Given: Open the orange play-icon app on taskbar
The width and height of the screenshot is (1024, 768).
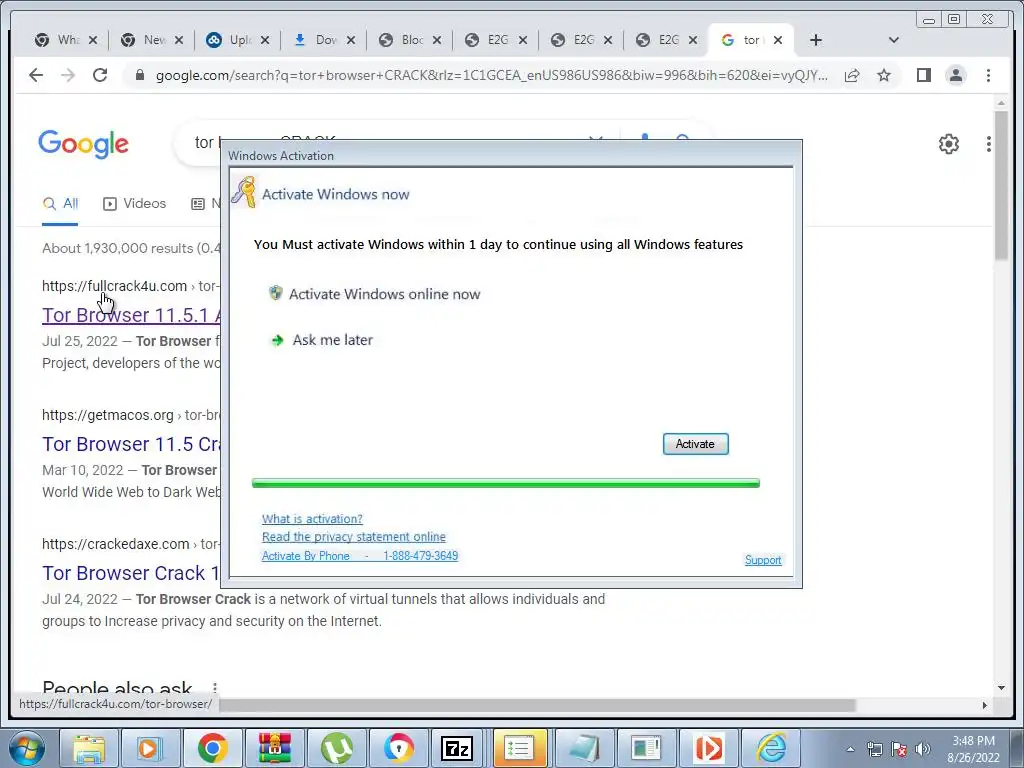Looking at the screenshot, I should coord(709,748).
